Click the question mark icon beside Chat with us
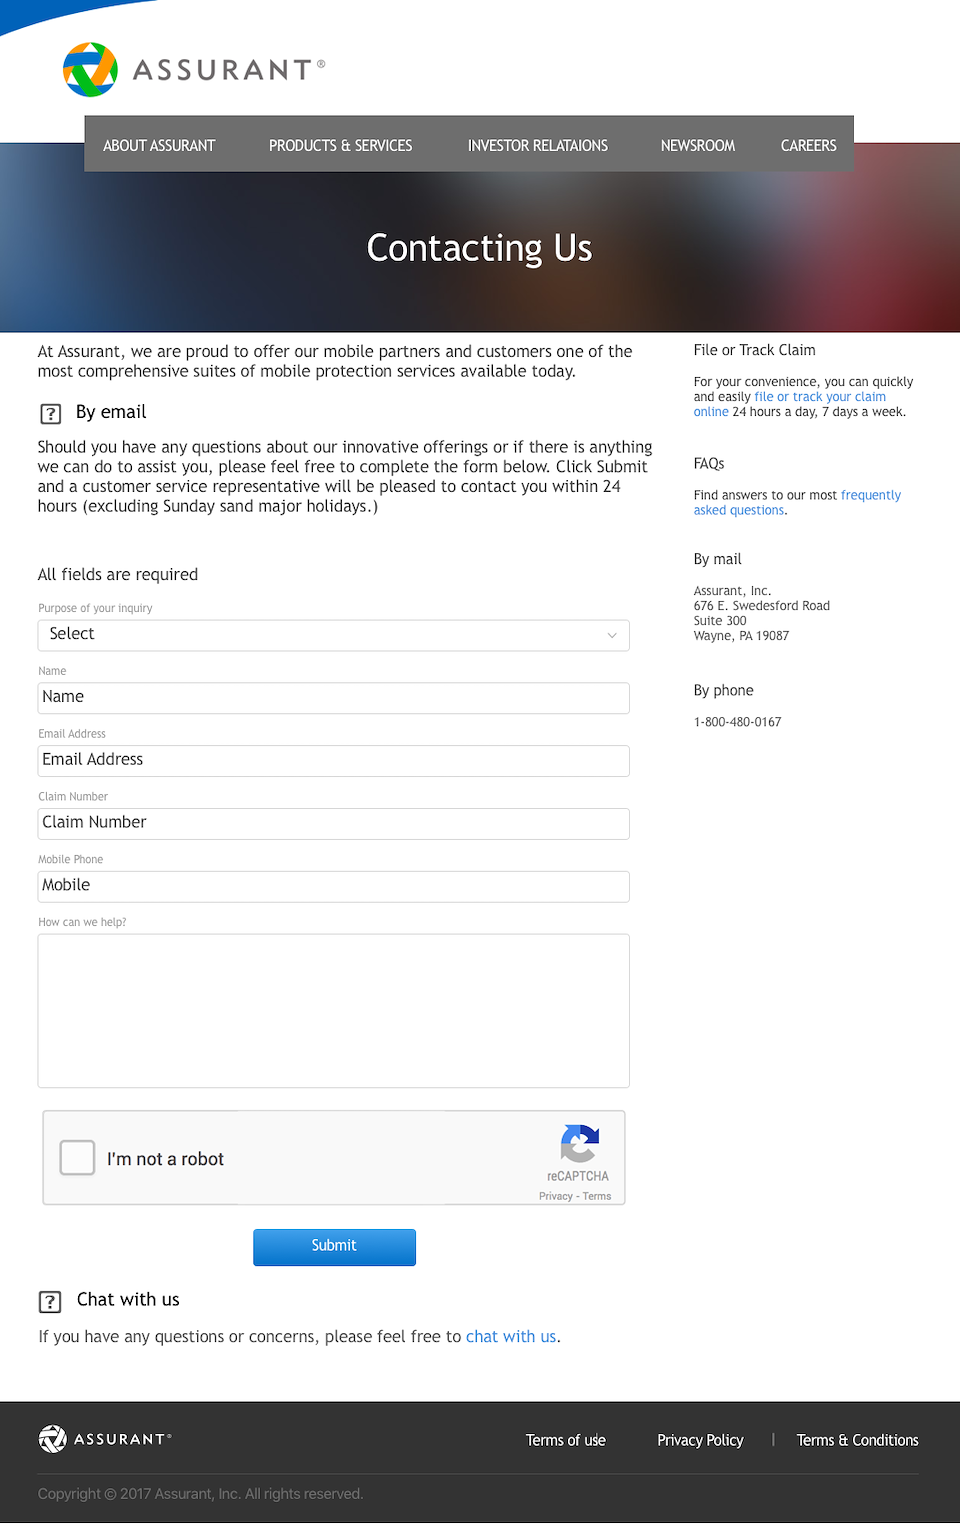The image size is (960, 1526). 50,1301
